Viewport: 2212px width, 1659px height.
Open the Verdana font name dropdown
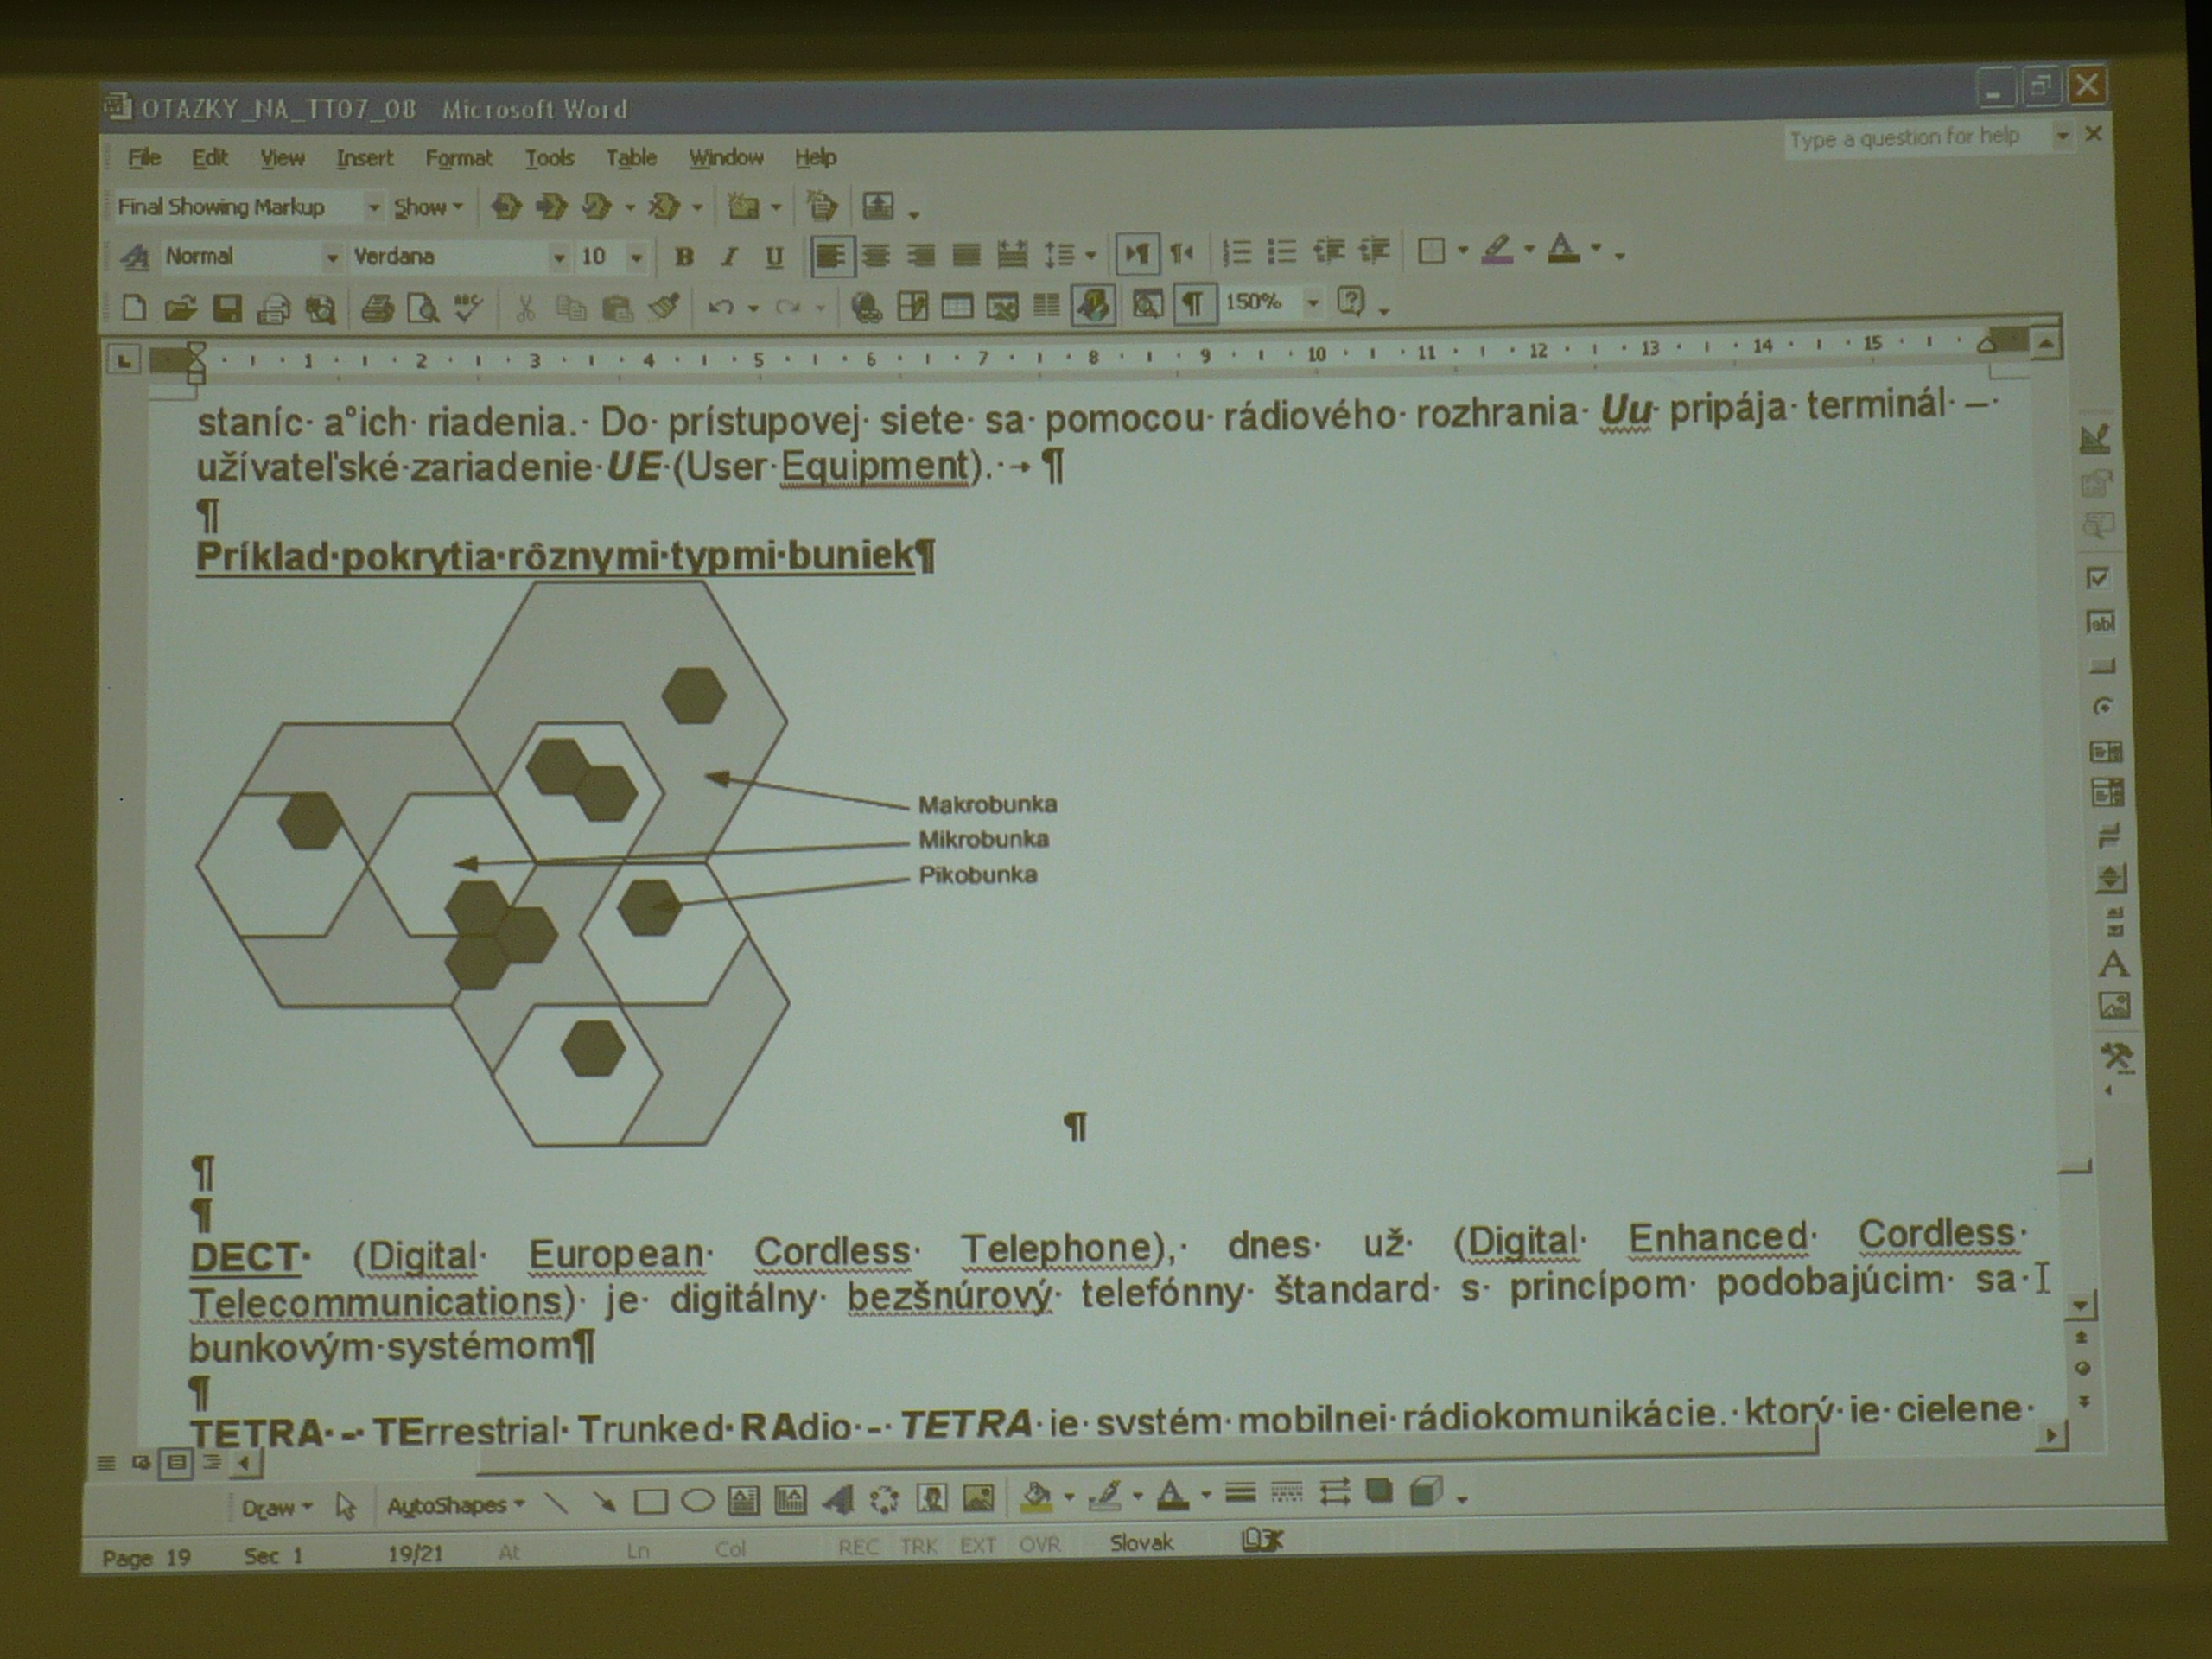tap(559, 258)
